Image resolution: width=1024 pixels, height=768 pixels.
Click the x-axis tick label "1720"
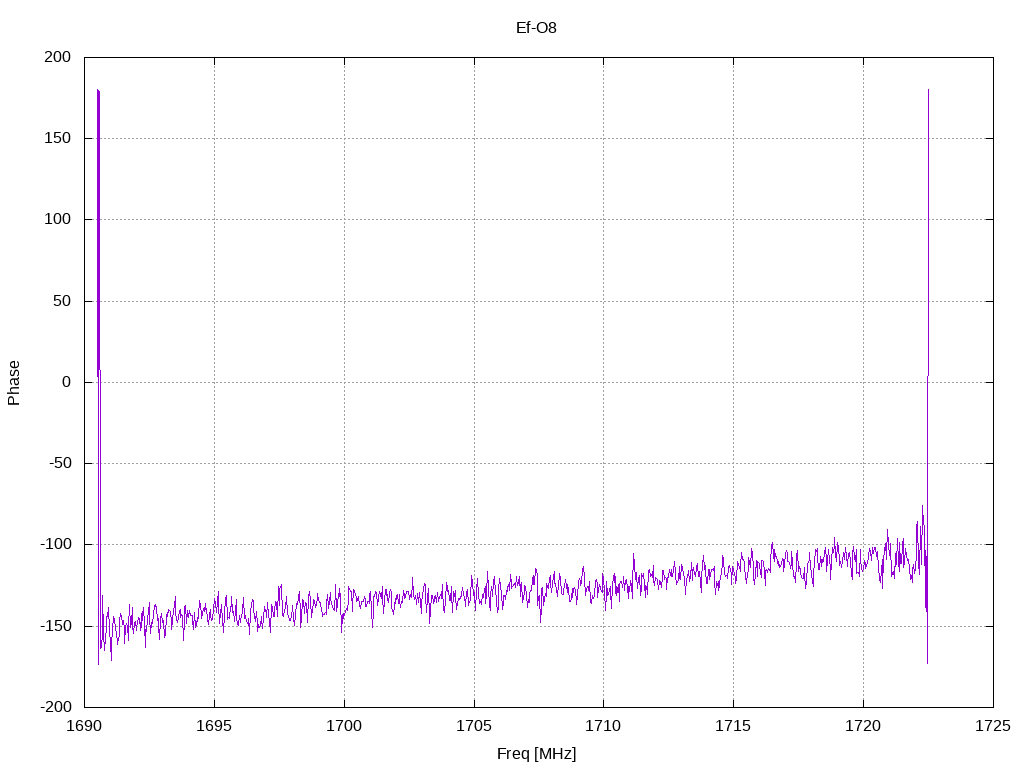[x=863, y=726]
